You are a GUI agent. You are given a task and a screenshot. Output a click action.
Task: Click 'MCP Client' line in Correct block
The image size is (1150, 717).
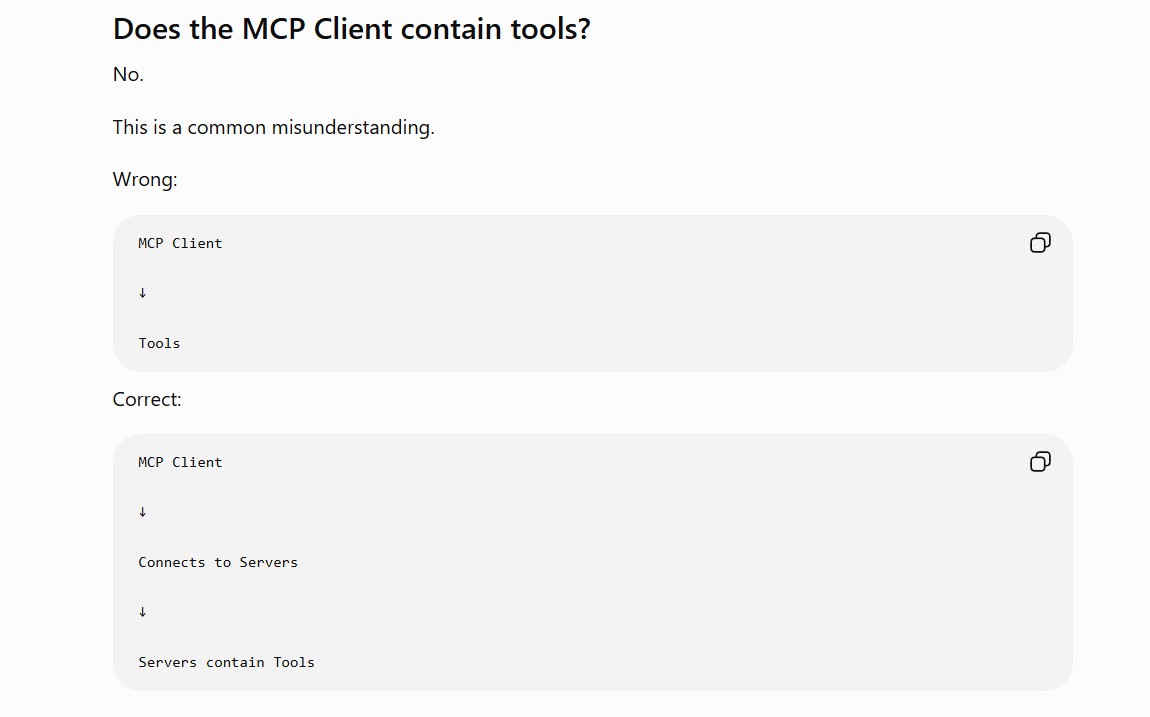click(180, 463)
